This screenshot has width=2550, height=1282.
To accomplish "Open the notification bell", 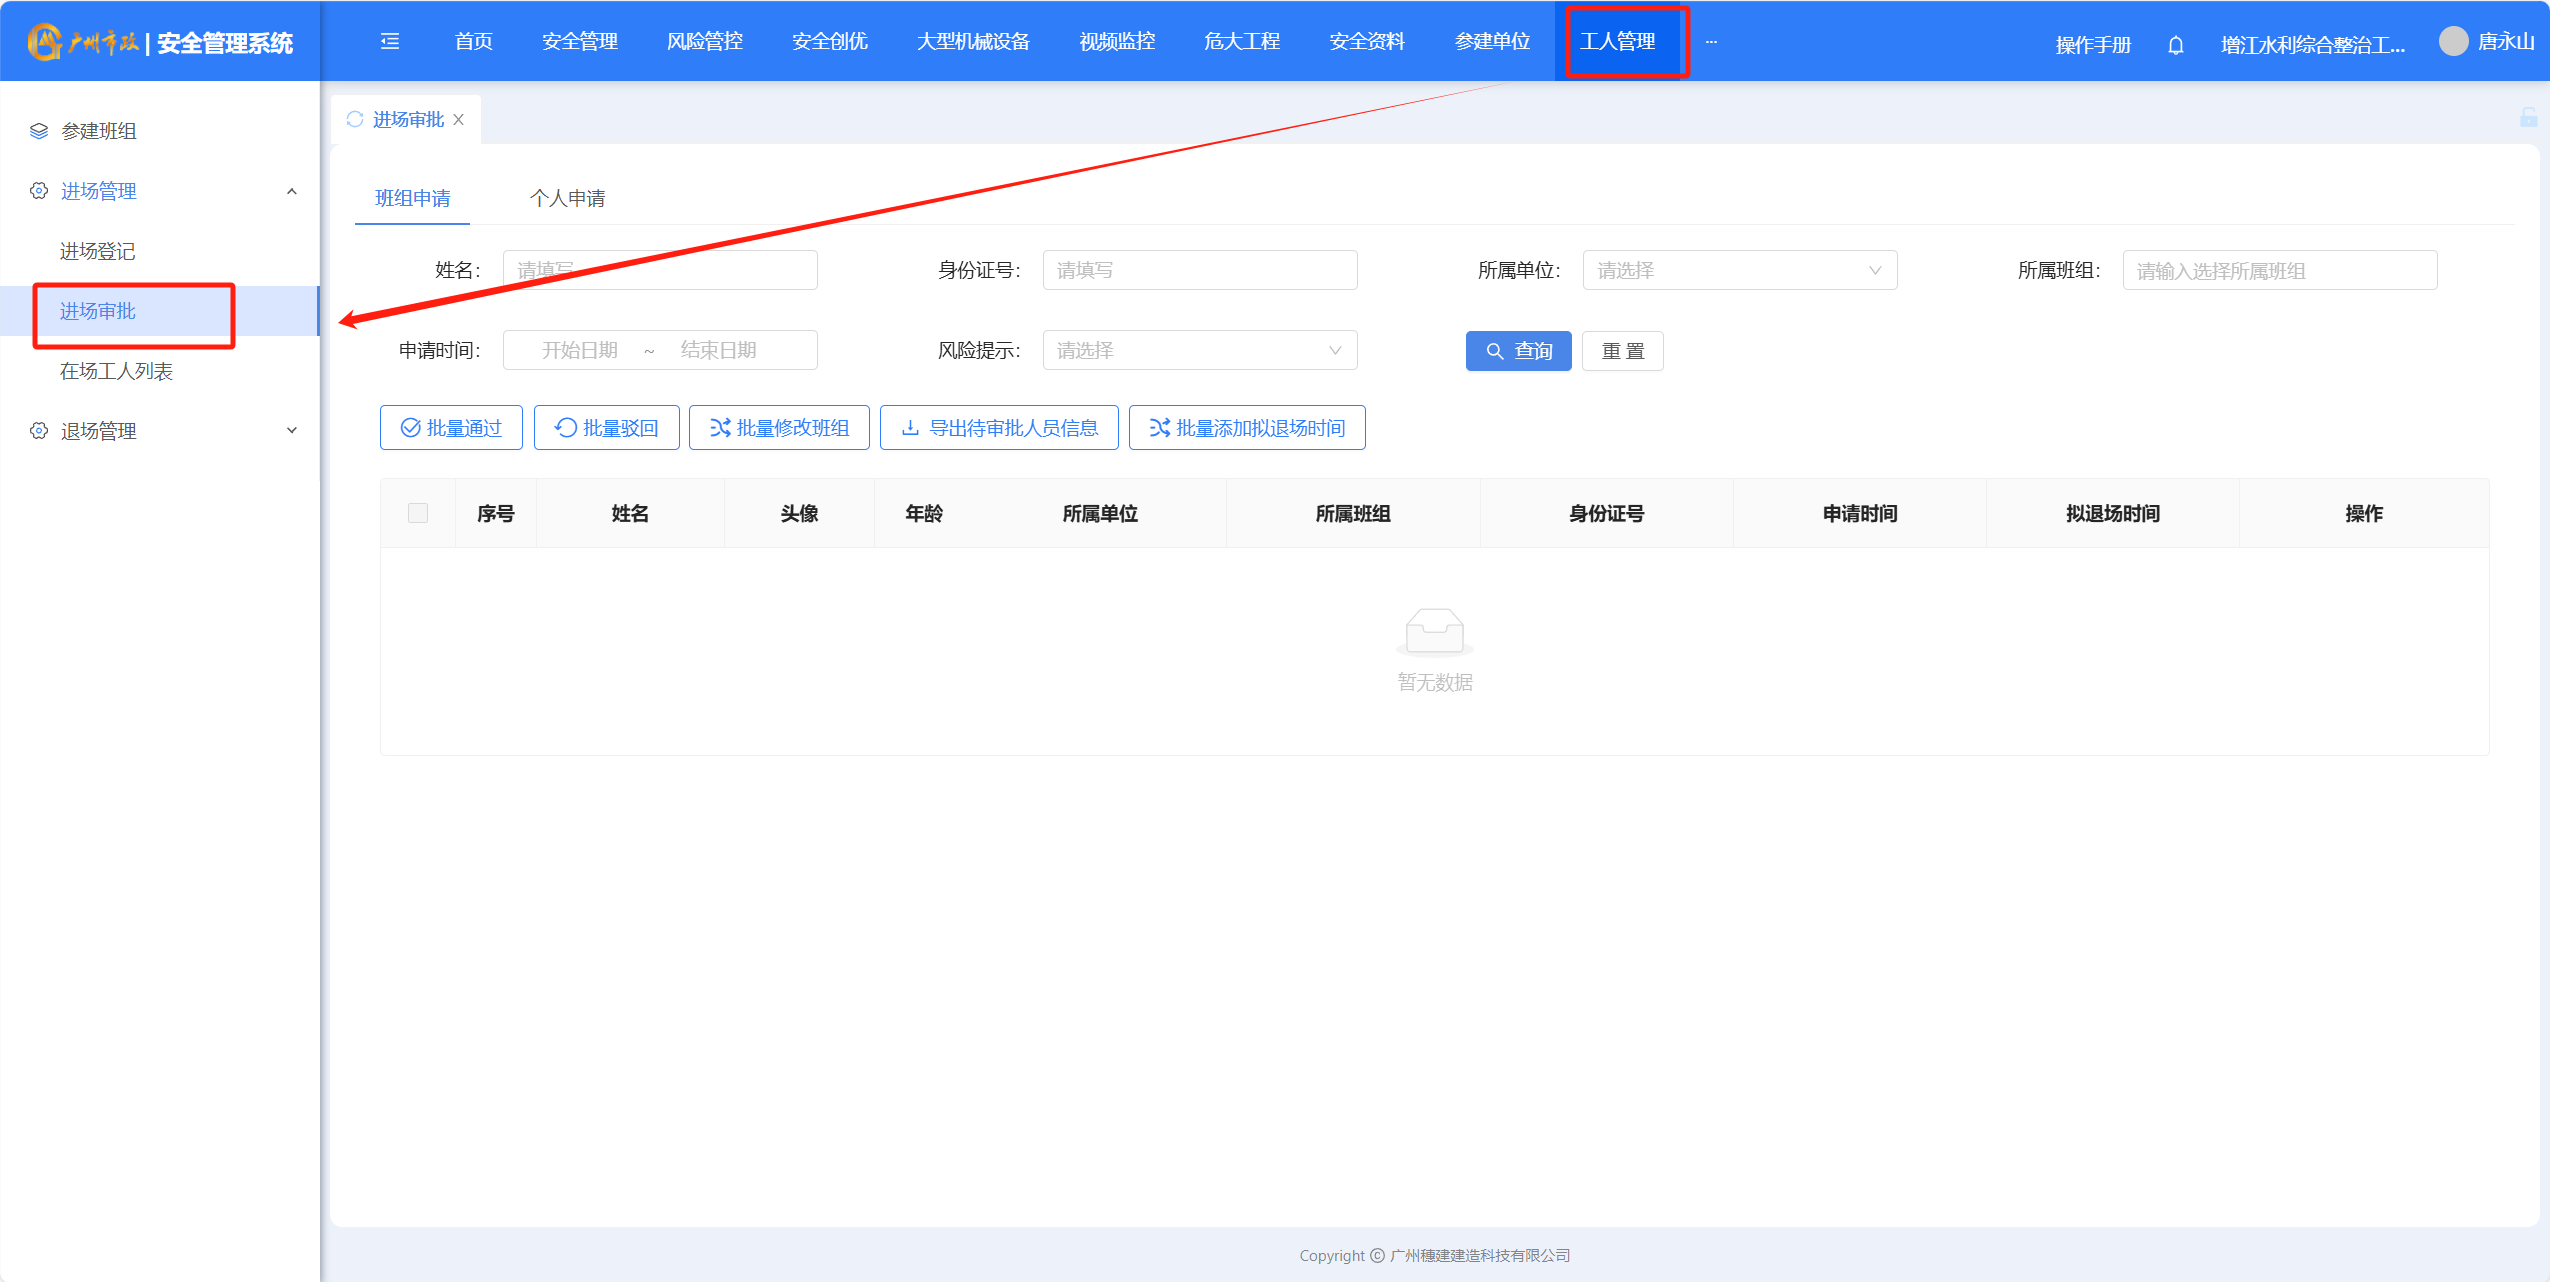I will coord(2175,45).
